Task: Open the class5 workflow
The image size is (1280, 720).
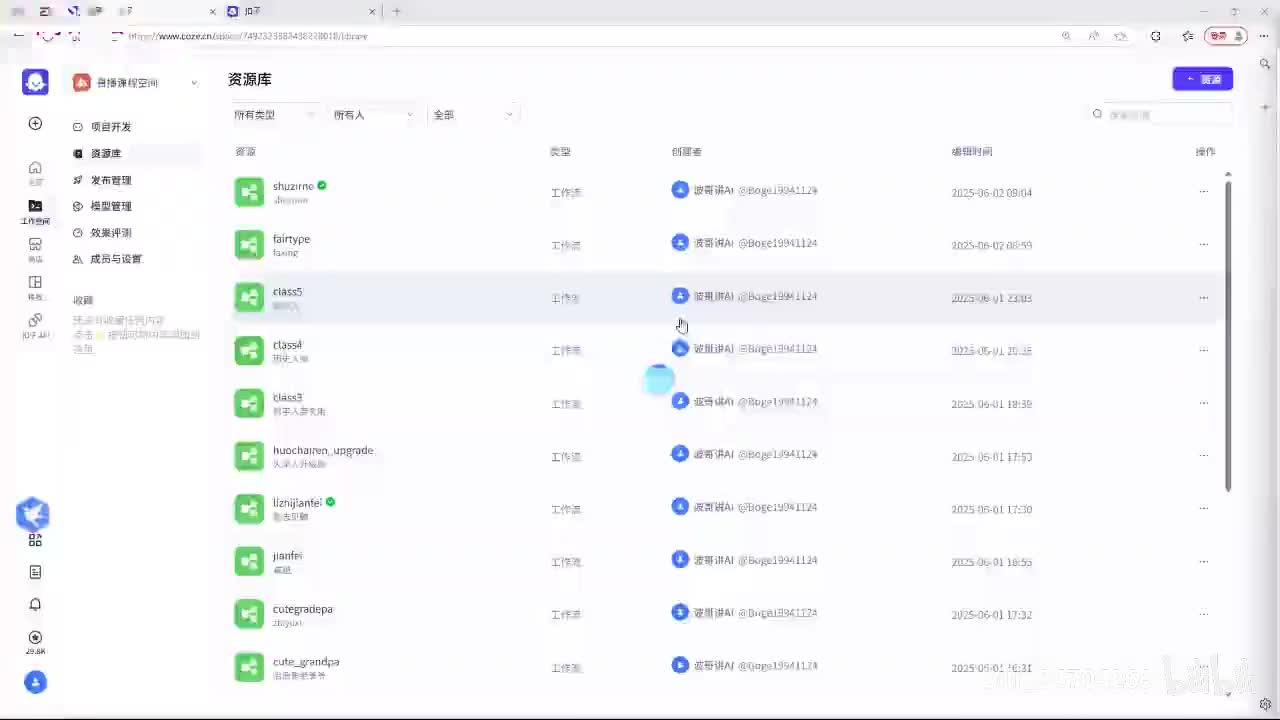Action: (x=287, y=292)
